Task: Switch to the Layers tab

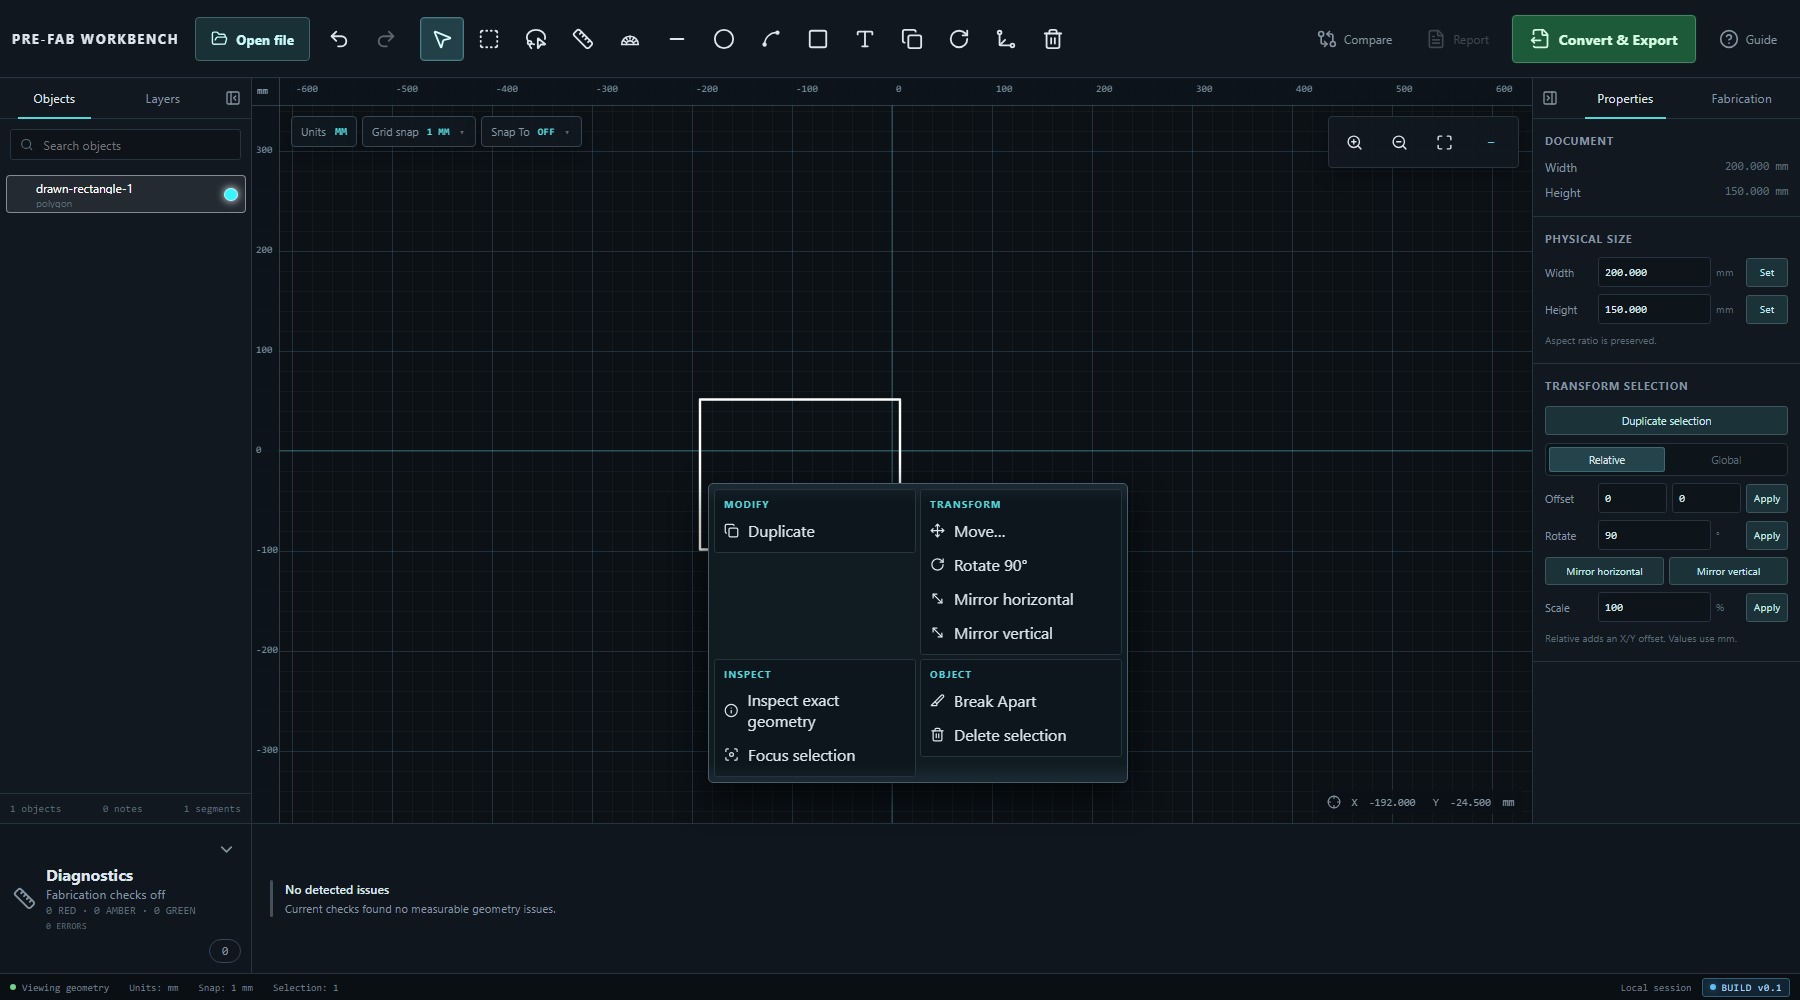Action: [x=162, y=99]
